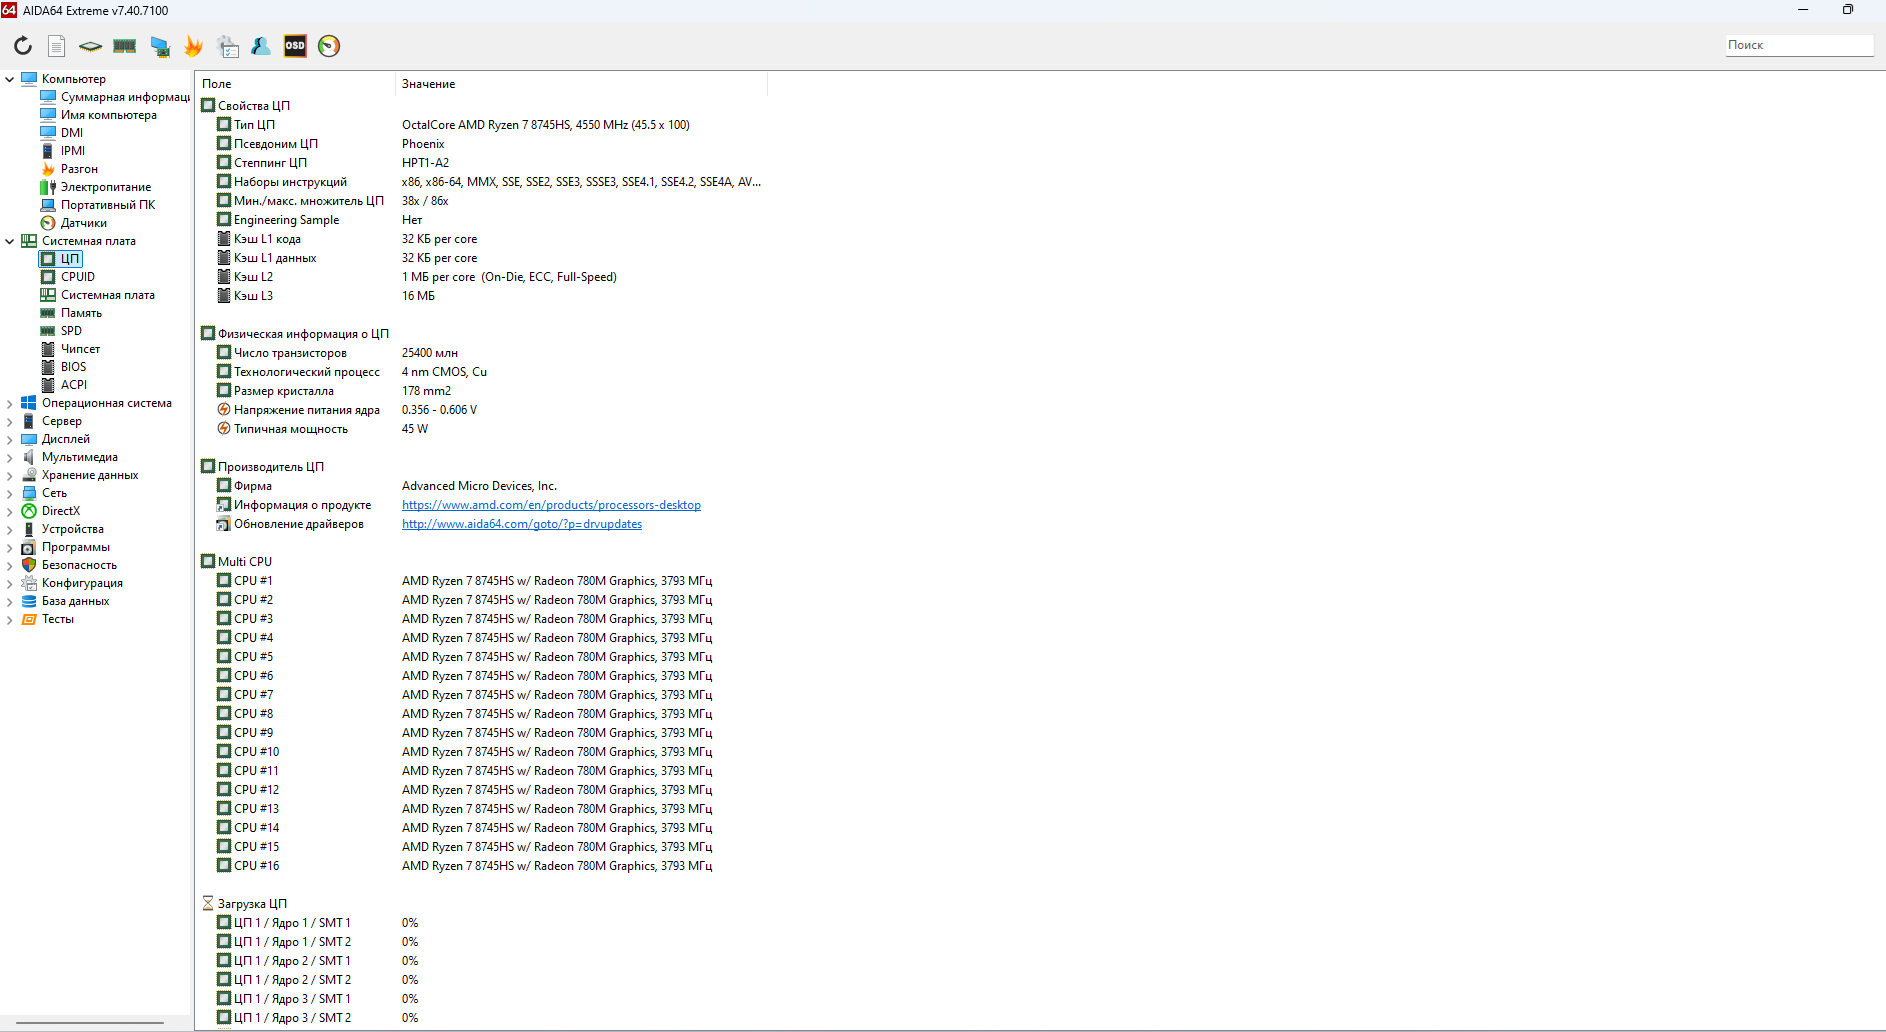Image resolution: width=1886 pixels, height=1032 pixels.
Task: Select the Кэш L3 row
Action: [481, 296]
